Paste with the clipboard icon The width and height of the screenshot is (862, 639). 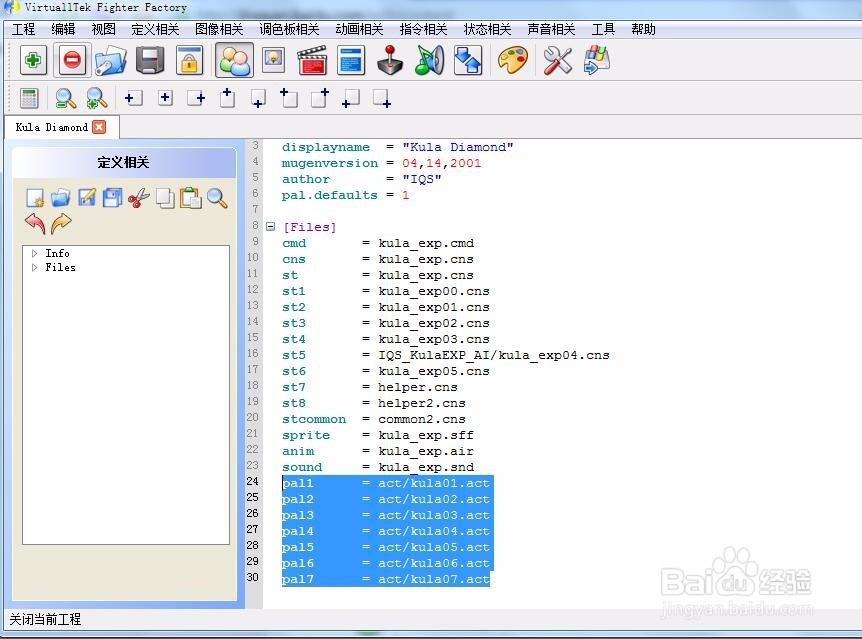click(x=191, y=198)
